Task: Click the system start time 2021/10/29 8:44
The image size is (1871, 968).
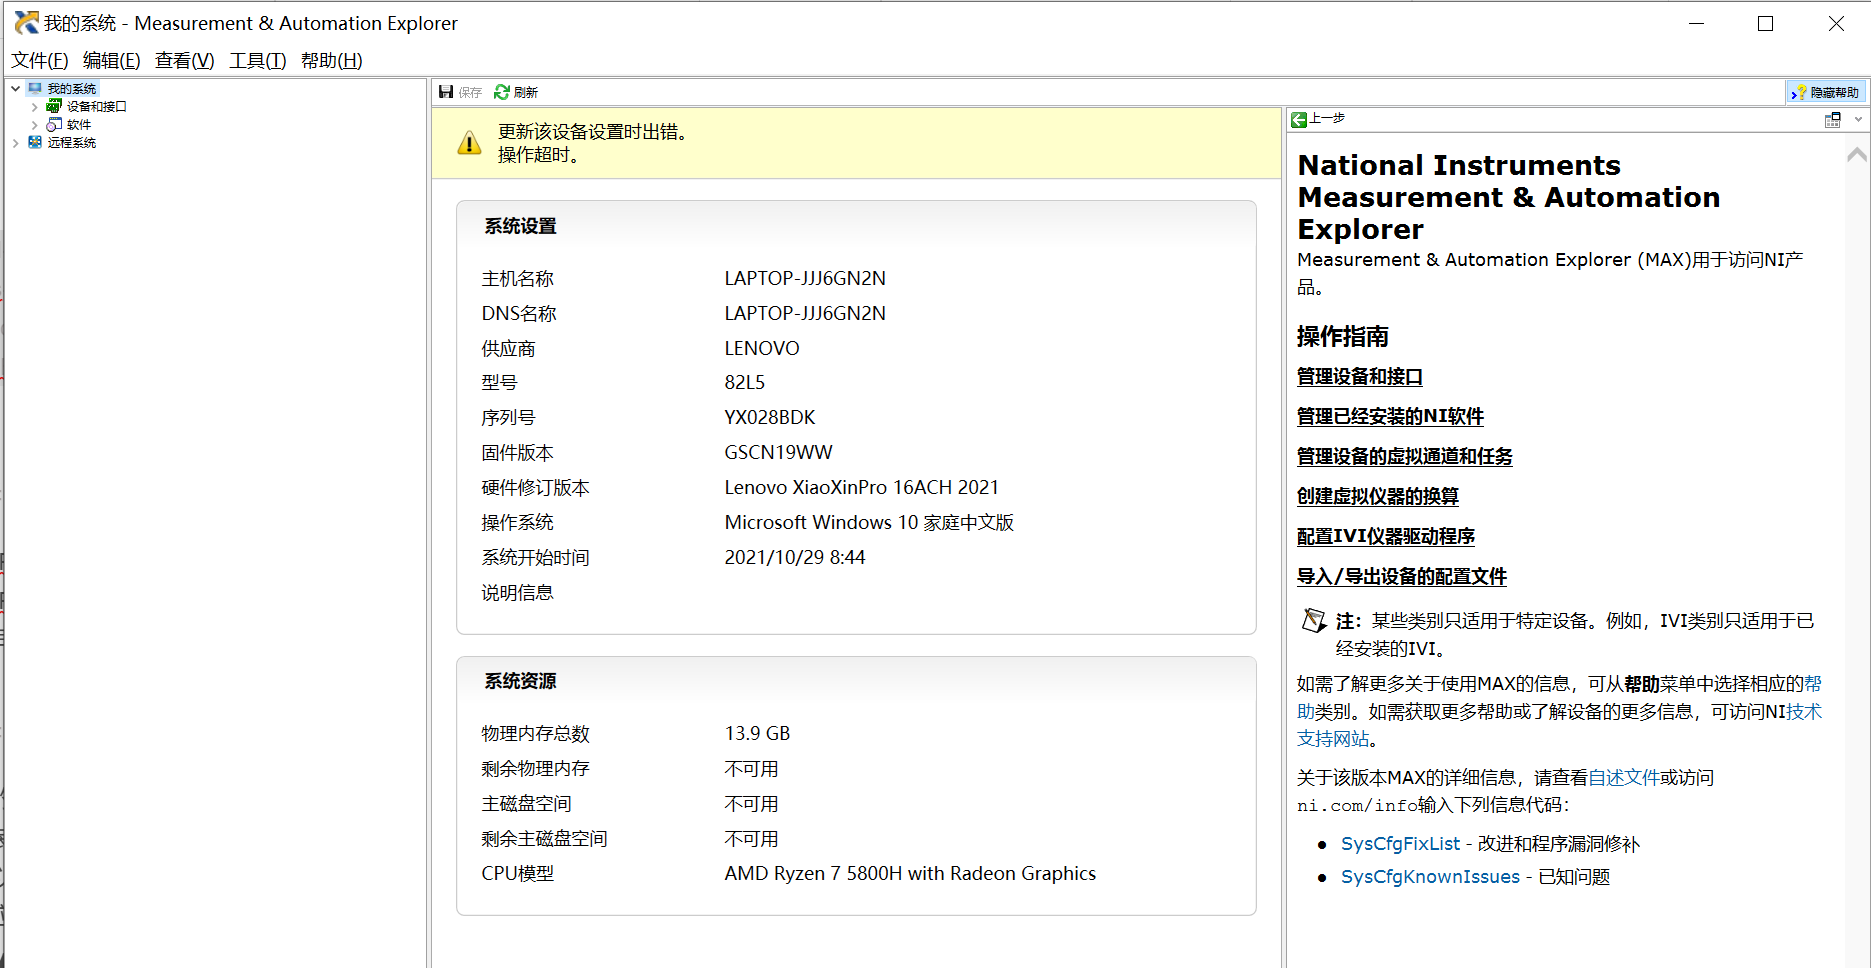Action: click(x=795, y=558)
